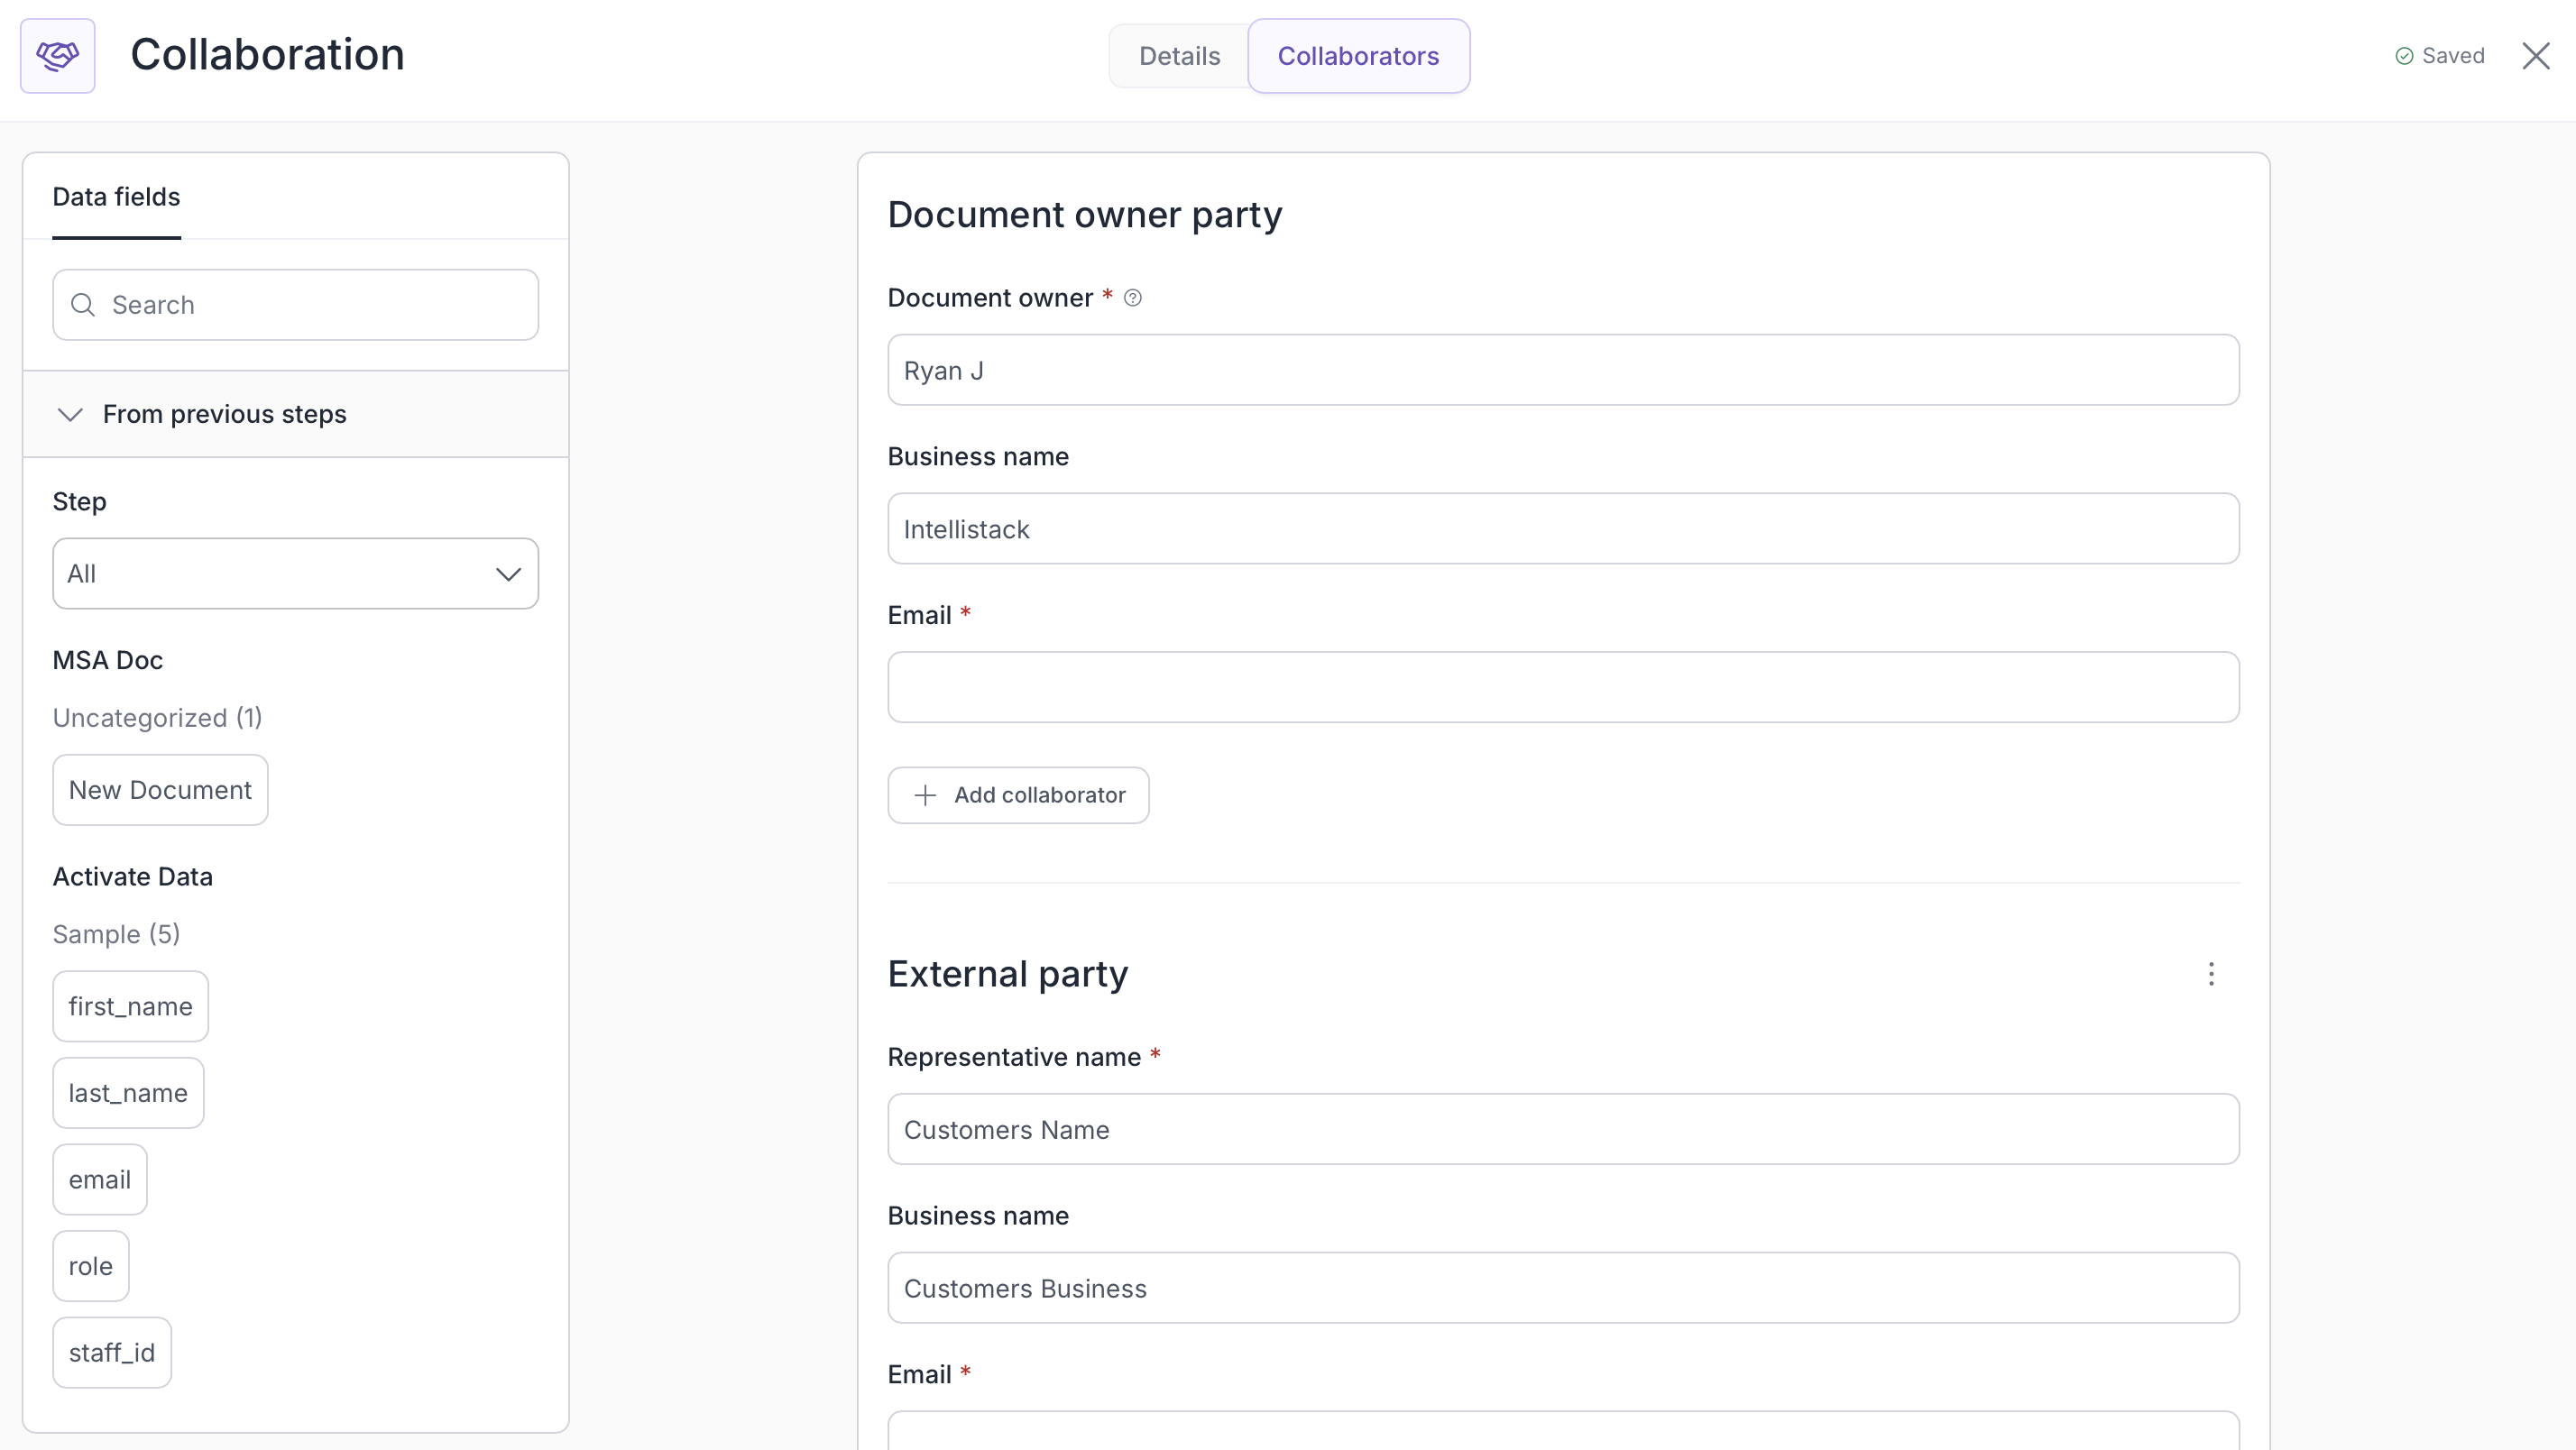Click the Add collaborator button
The image size is (2576, 1450).
coord(1018,795)
